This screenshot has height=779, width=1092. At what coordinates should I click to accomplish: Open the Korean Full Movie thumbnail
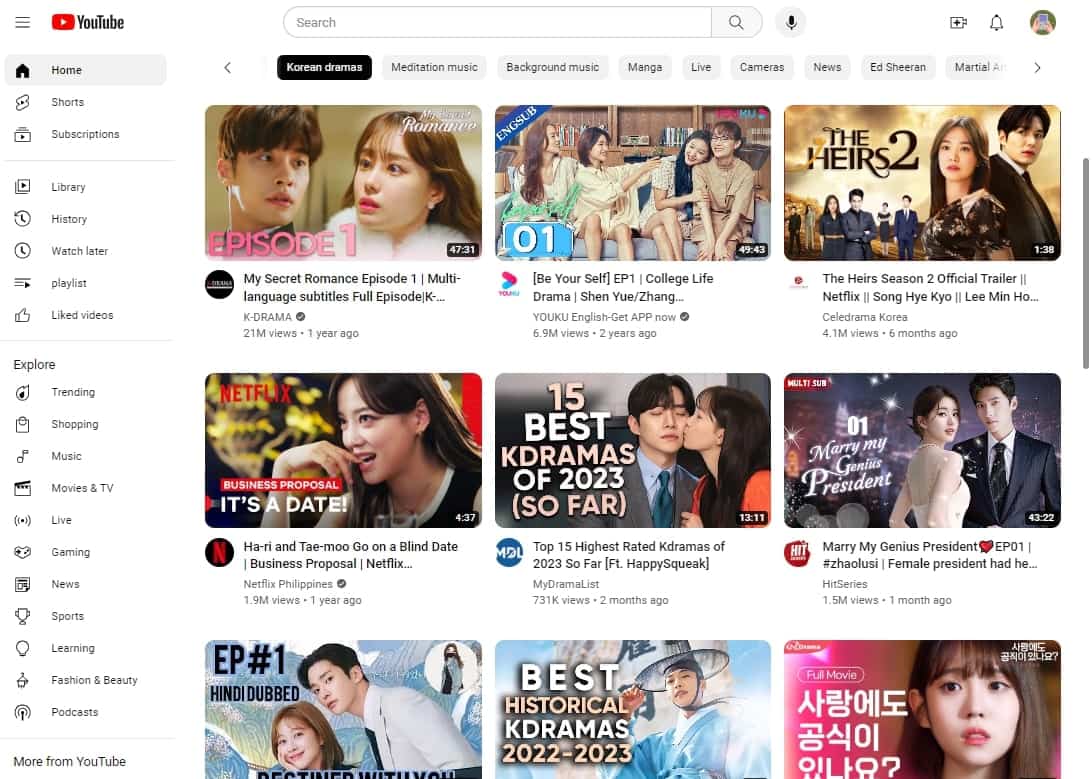(x=923, y=709)
